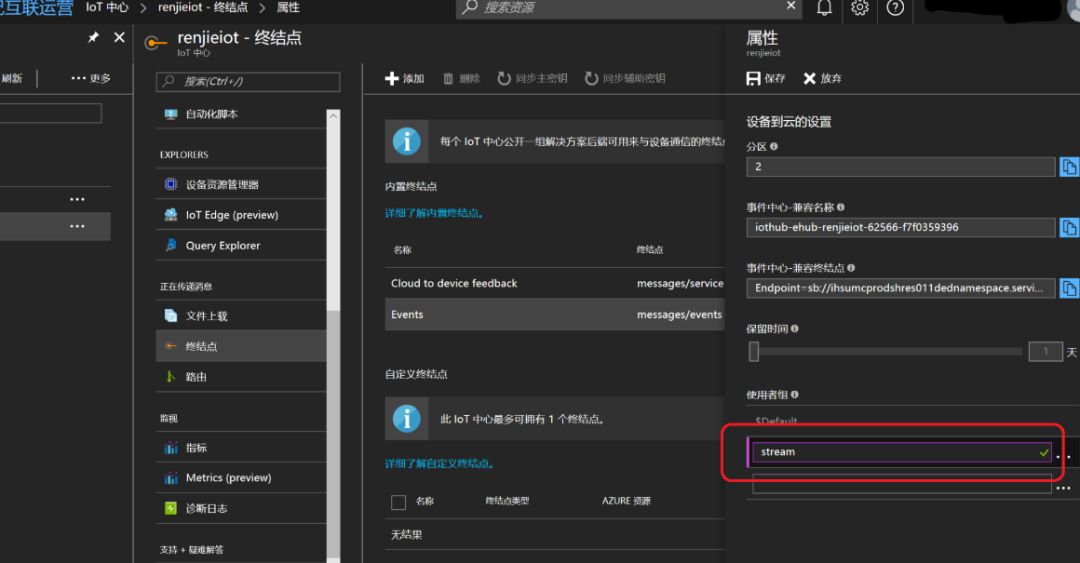This screenshot has height=563, width=1080.
Task: Click the 诊断日志 green icon
Action: coord(171,508)
